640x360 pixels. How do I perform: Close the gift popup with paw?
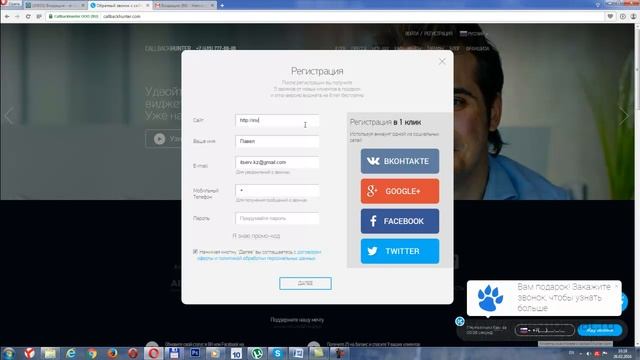tap(617, 287)
